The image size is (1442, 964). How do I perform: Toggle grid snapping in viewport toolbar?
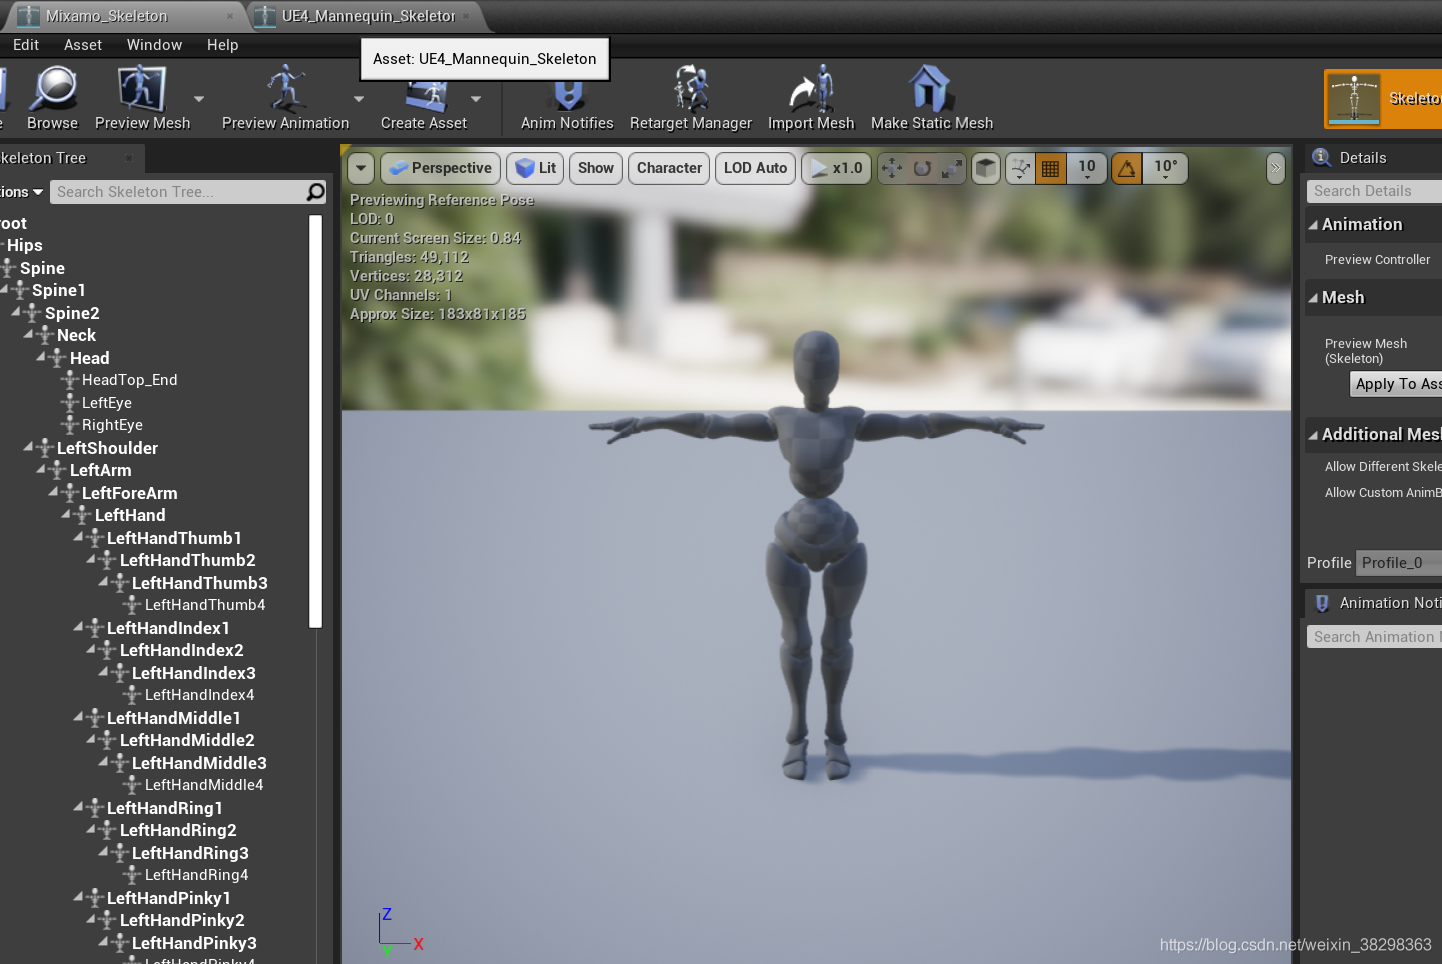pyautogui.click(x=1050, y=168)
